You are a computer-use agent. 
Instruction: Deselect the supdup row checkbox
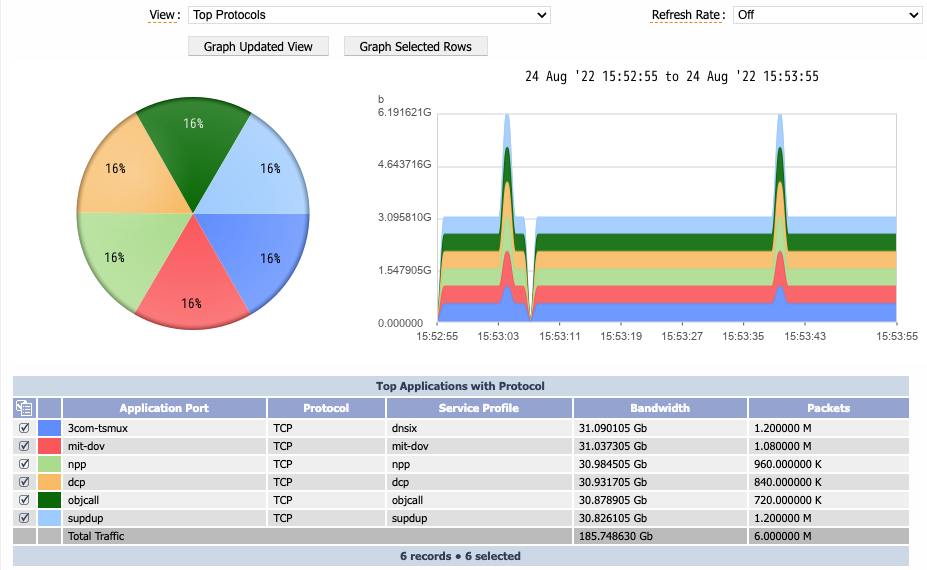pyautogui.click(x=24, y=518)
